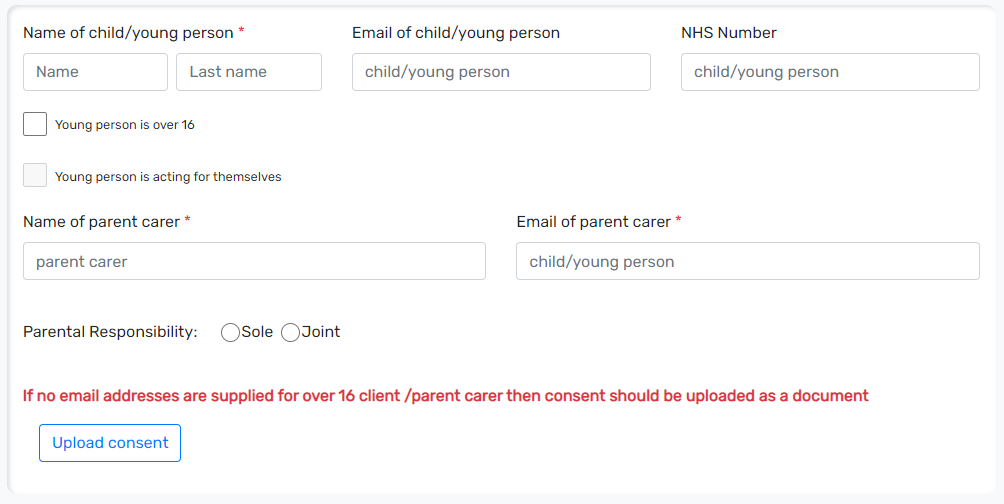The height and width of the screenshot is (504, 1004).
Task: Click the 'NHS Number' label text
Action: click(728, 33)
